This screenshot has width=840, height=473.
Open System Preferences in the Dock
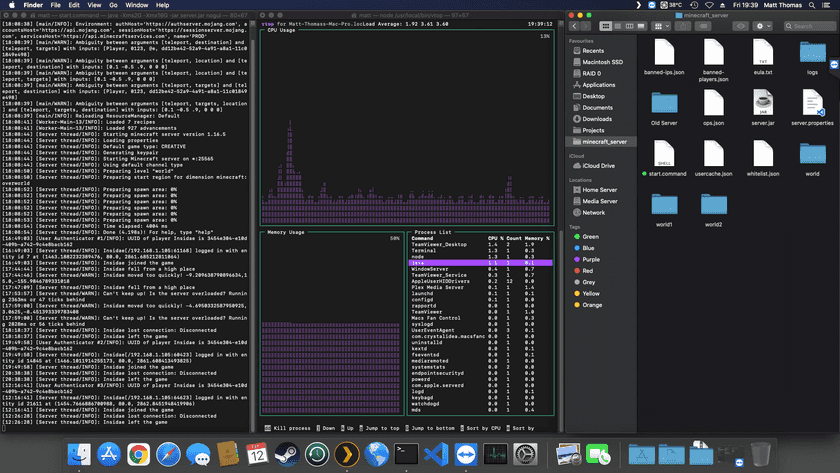click(x=525, y=455)
